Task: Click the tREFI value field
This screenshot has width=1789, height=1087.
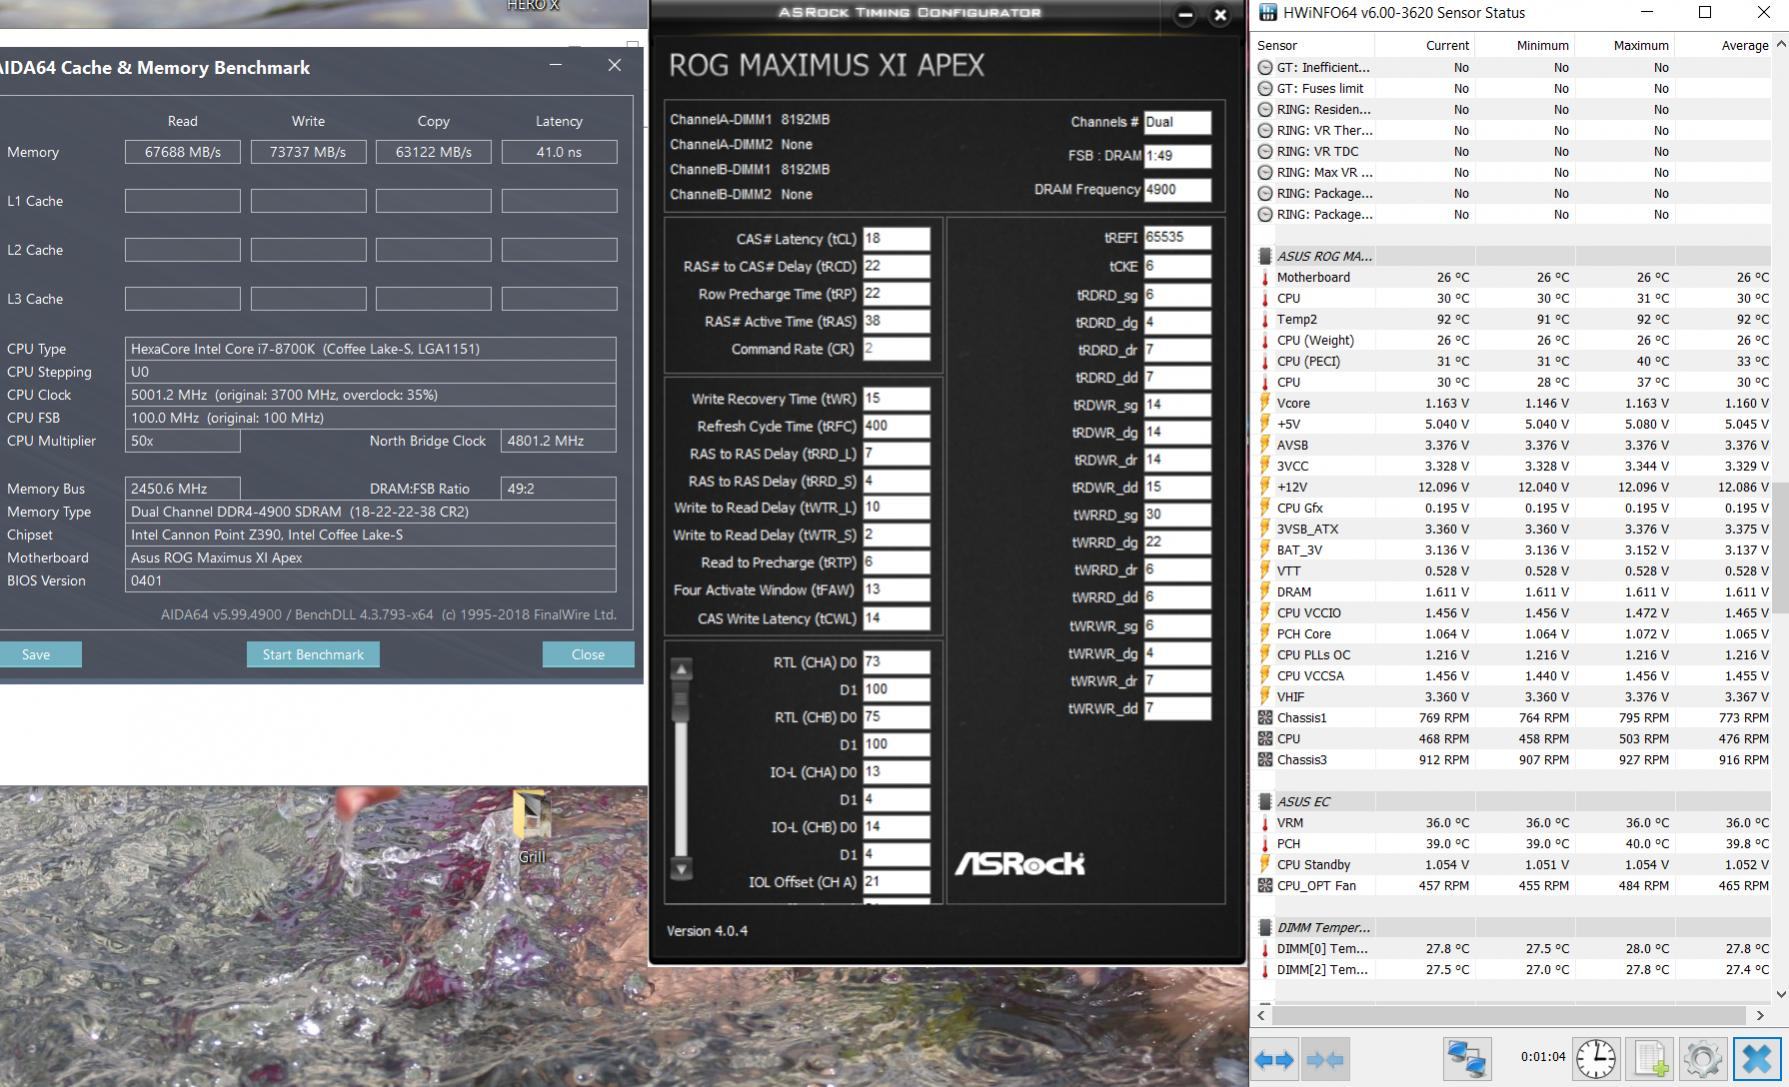Action: 1177,238
